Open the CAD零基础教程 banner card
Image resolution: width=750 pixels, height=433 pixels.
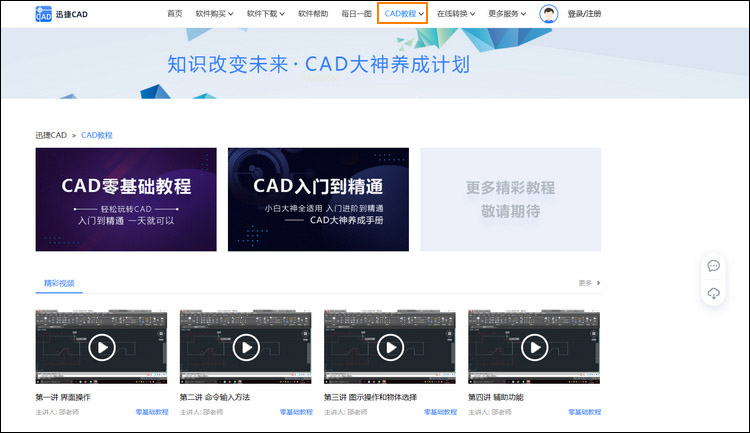click(x=126, y=200)
